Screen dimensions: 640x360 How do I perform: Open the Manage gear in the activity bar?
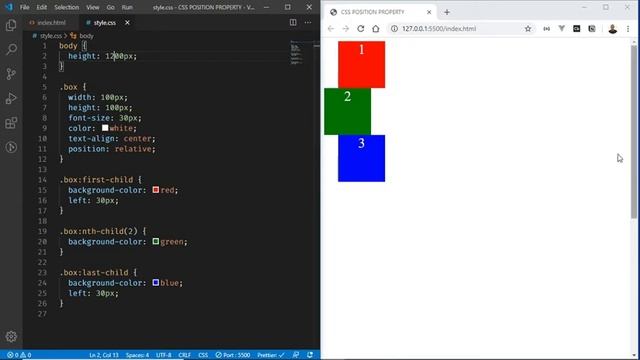point(11,336)
